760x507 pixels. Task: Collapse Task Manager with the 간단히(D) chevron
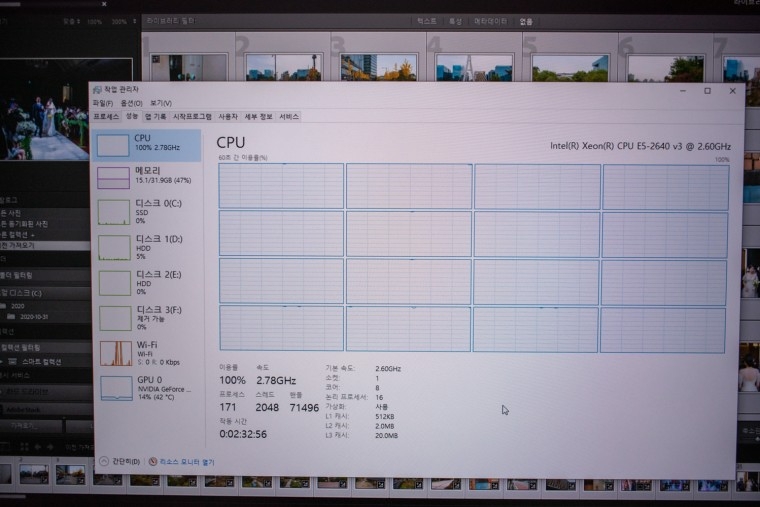click(104, 461)
